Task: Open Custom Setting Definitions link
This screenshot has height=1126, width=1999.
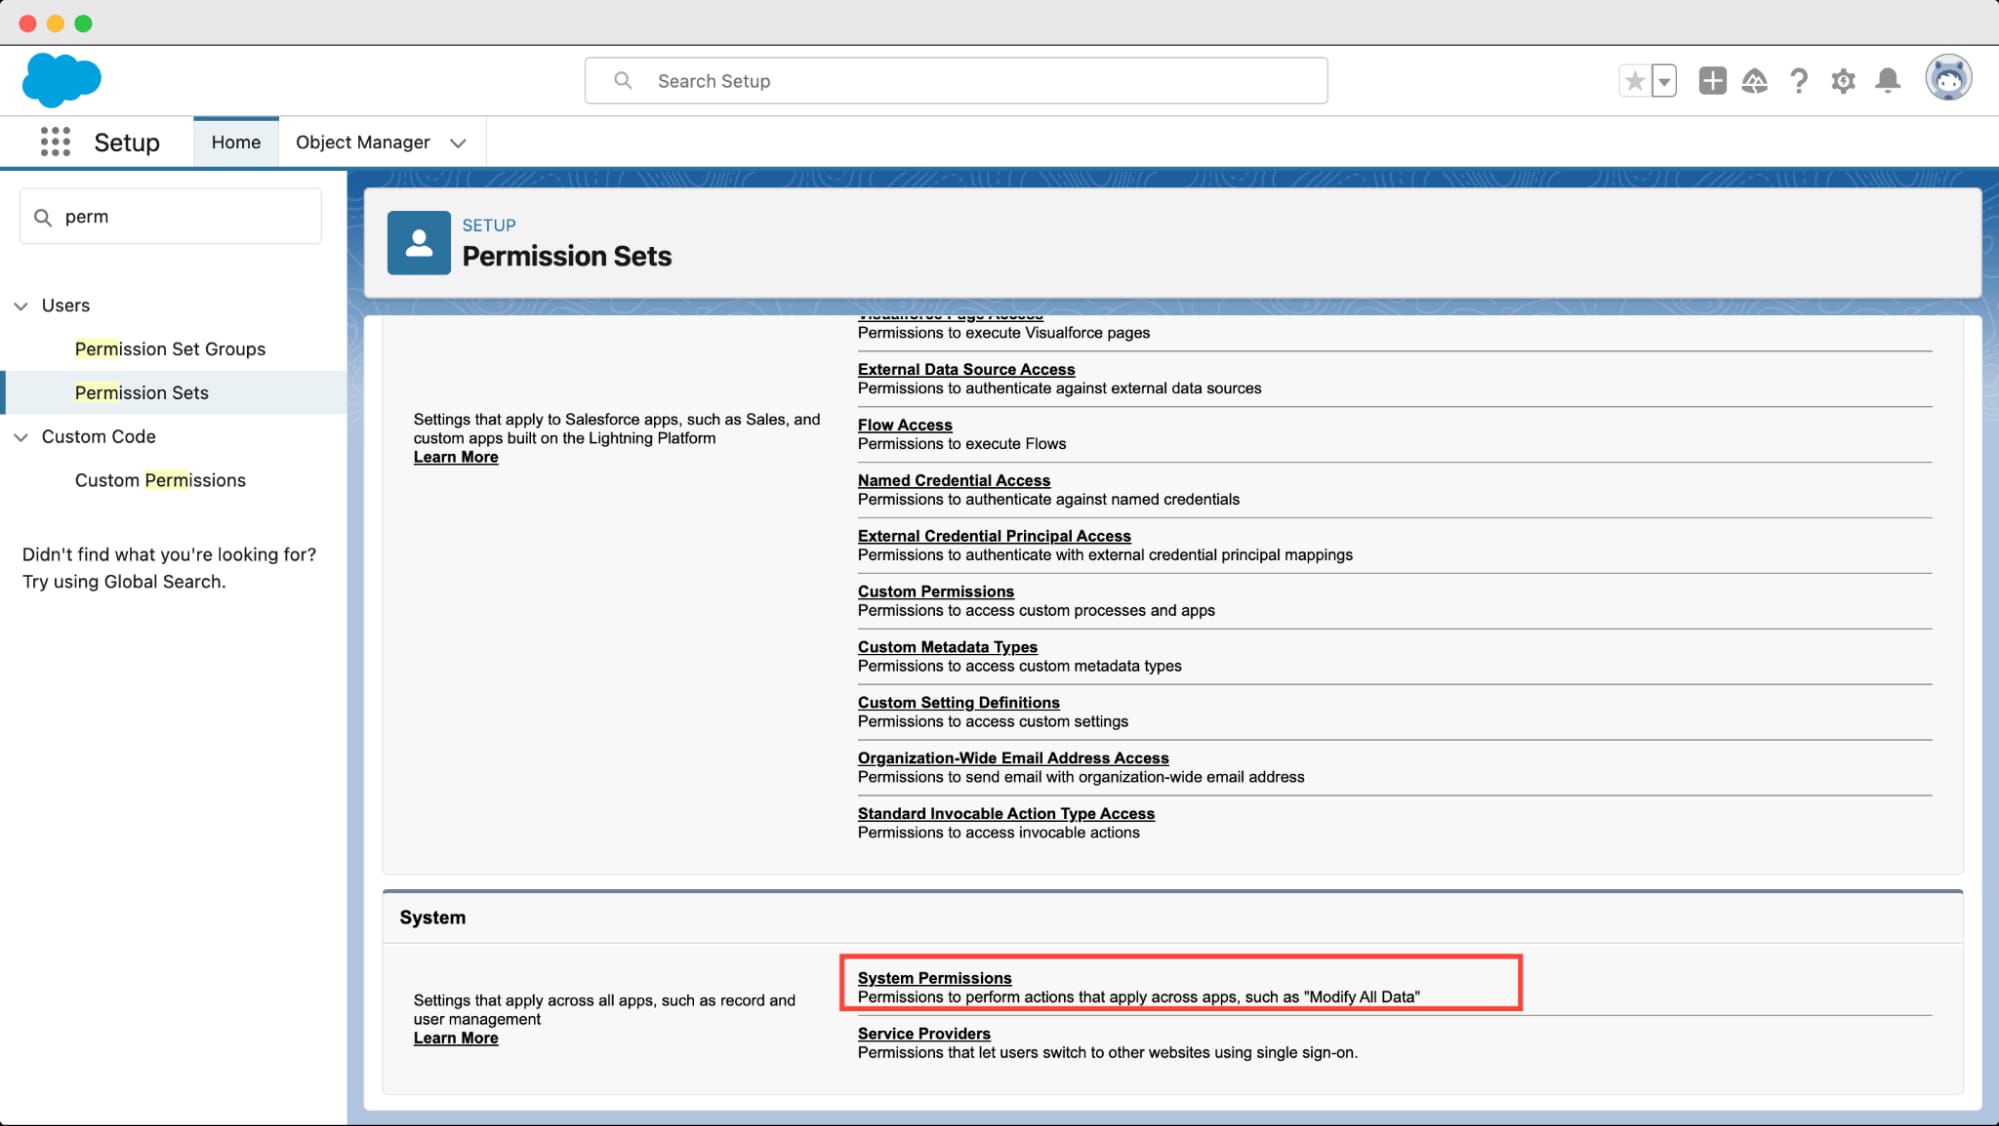Action: (958, 702)
